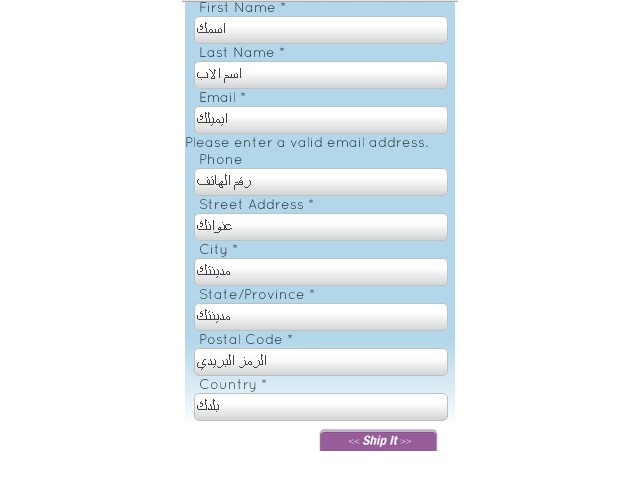Click the "Country *" label
The height and width of the screenshot is (480, 640).
click(x=232, y=385)
